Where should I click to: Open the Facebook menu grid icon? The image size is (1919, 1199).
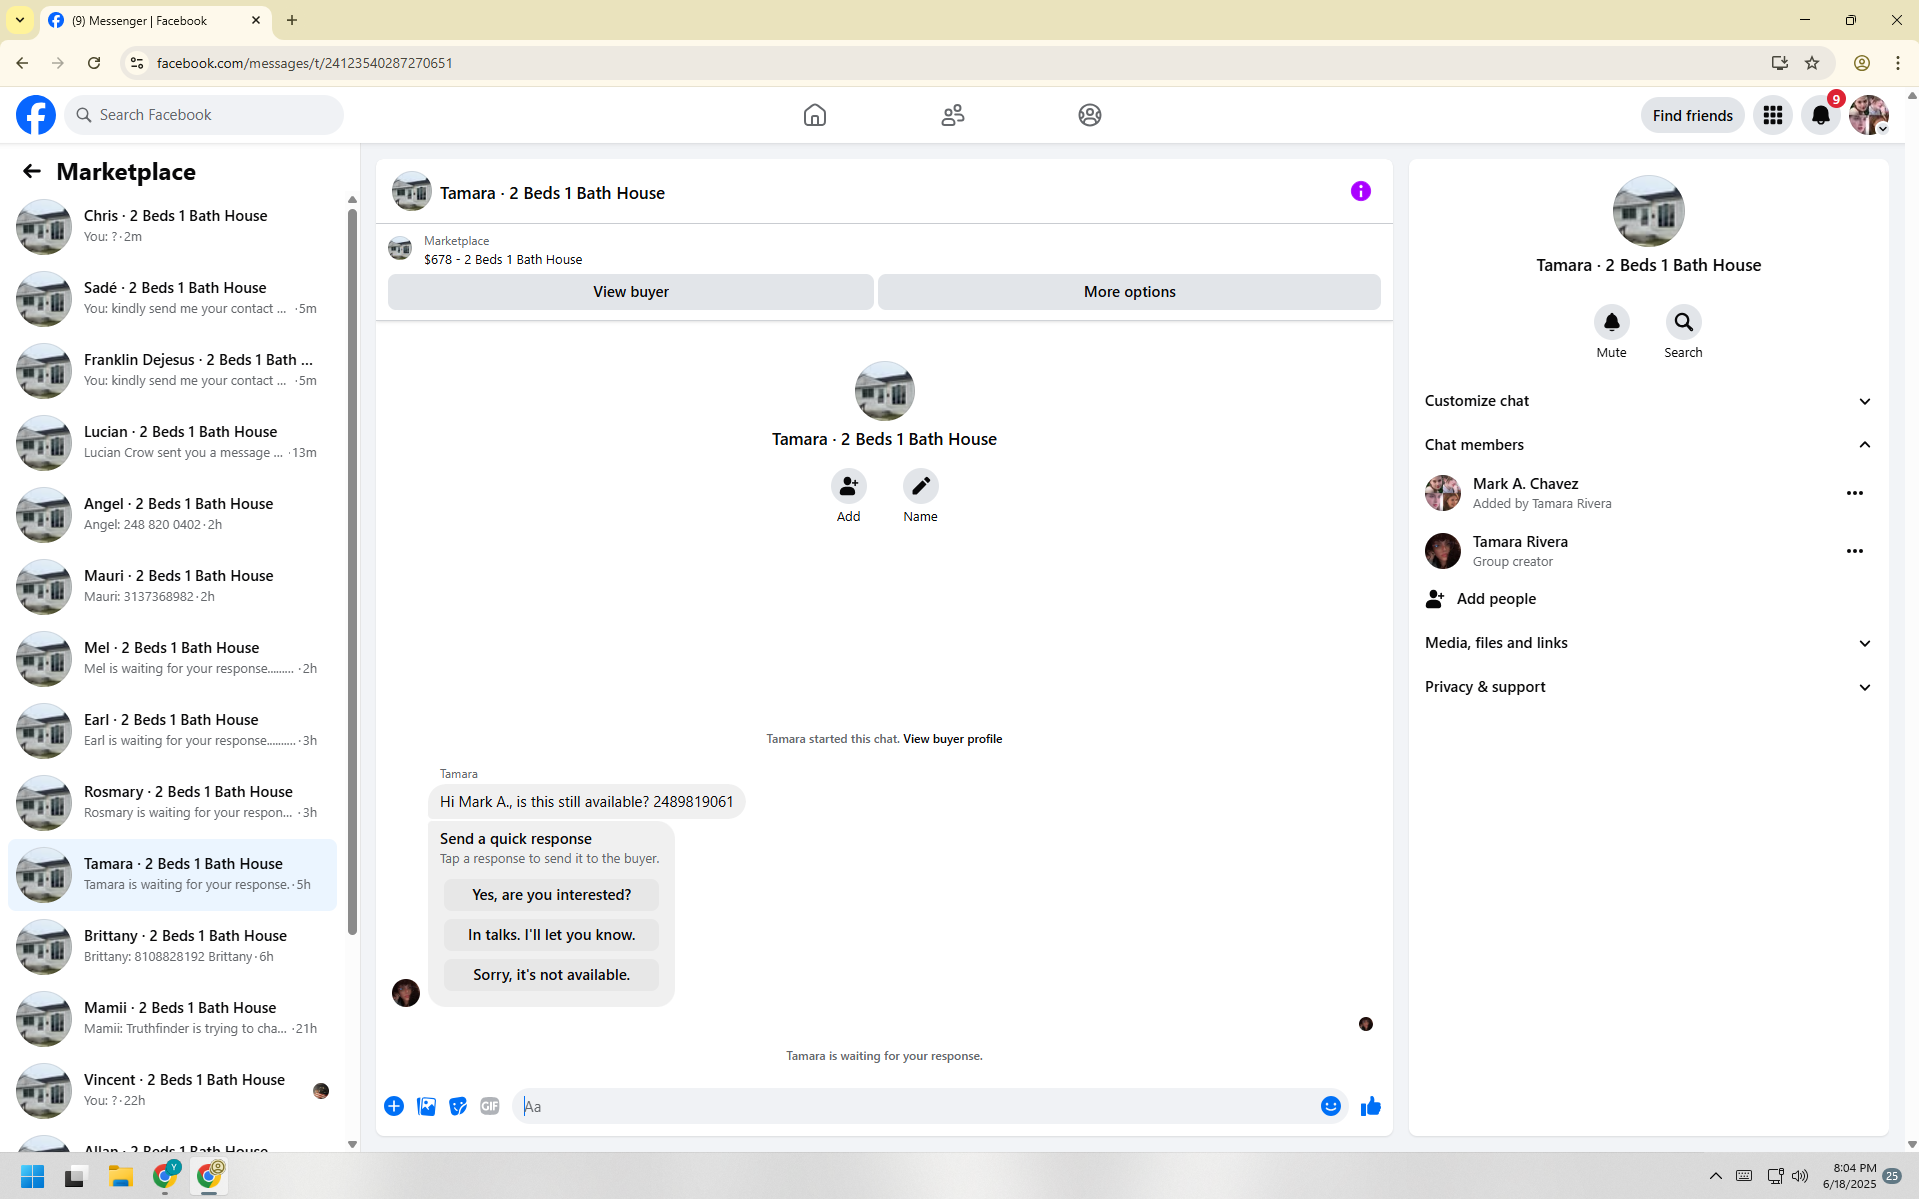pyautogui.click(x=1773, y=115)
